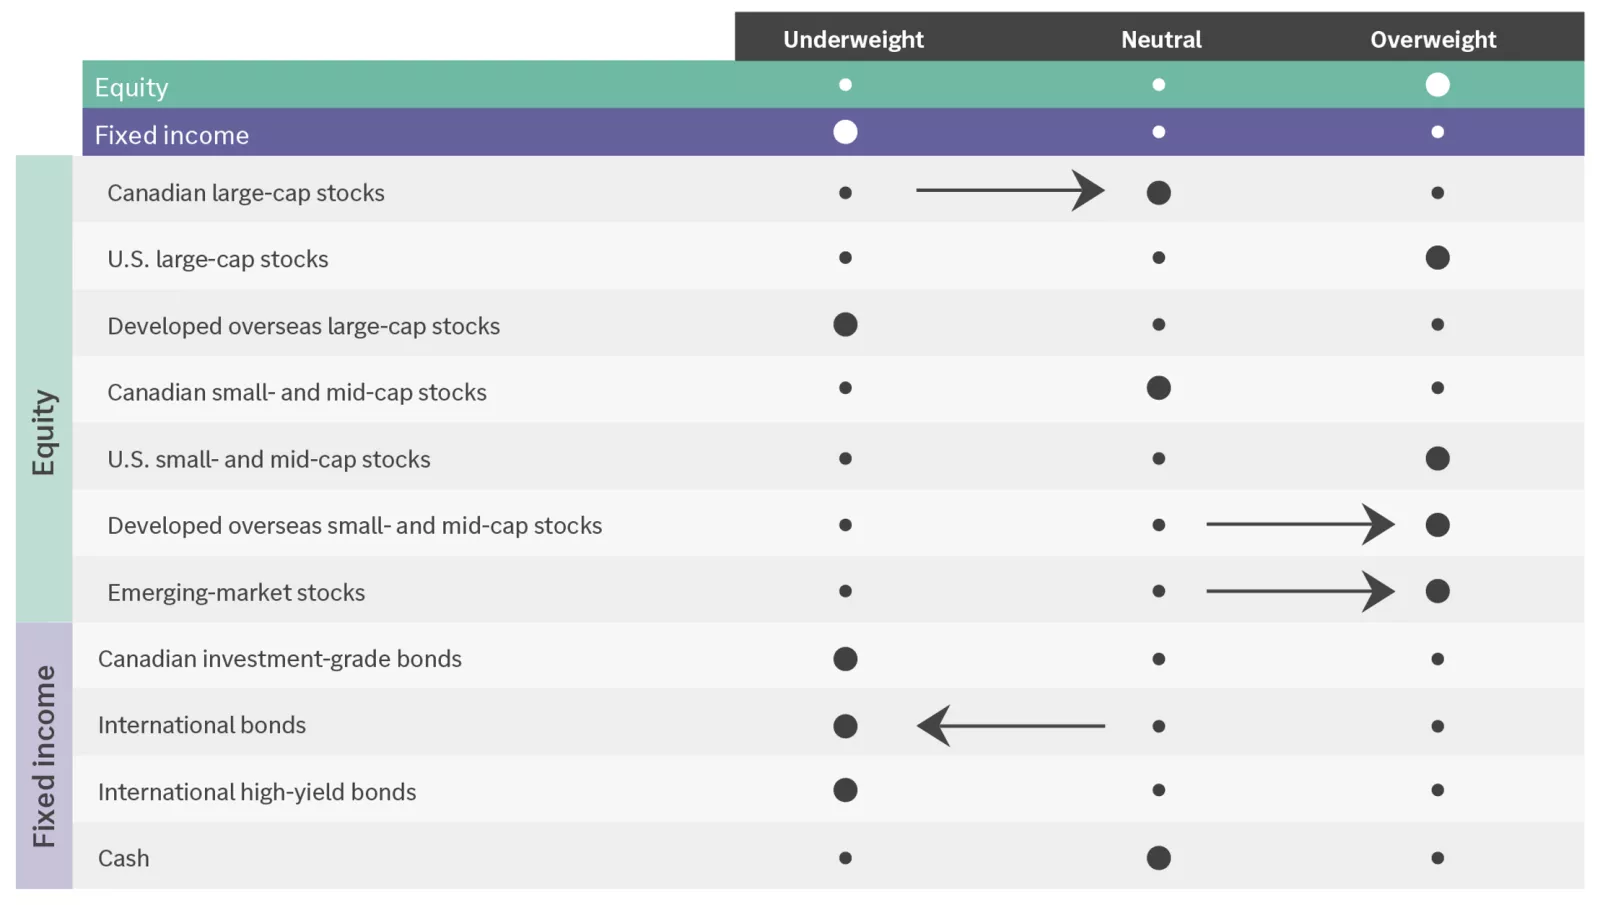Image resolution: width=1600 pixels, height=905 pixels.
Task: Click the arrow in Emerging-market stocks row
Action: [x=1300, y=591]
